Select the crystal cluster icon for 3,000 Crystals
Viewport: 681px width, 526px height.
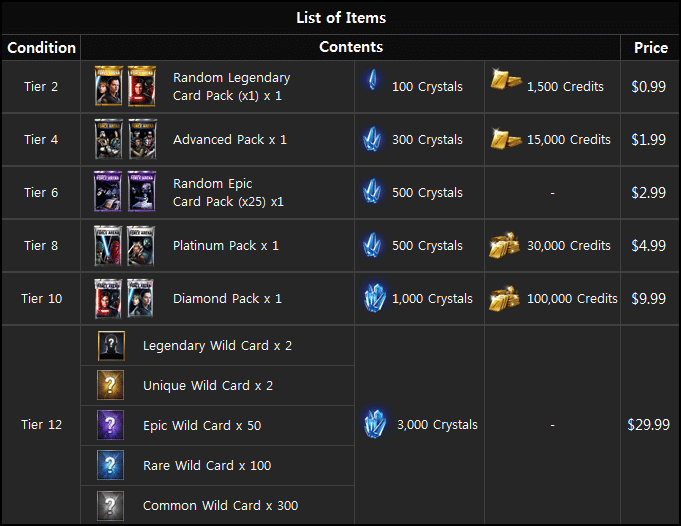point(375,423)
